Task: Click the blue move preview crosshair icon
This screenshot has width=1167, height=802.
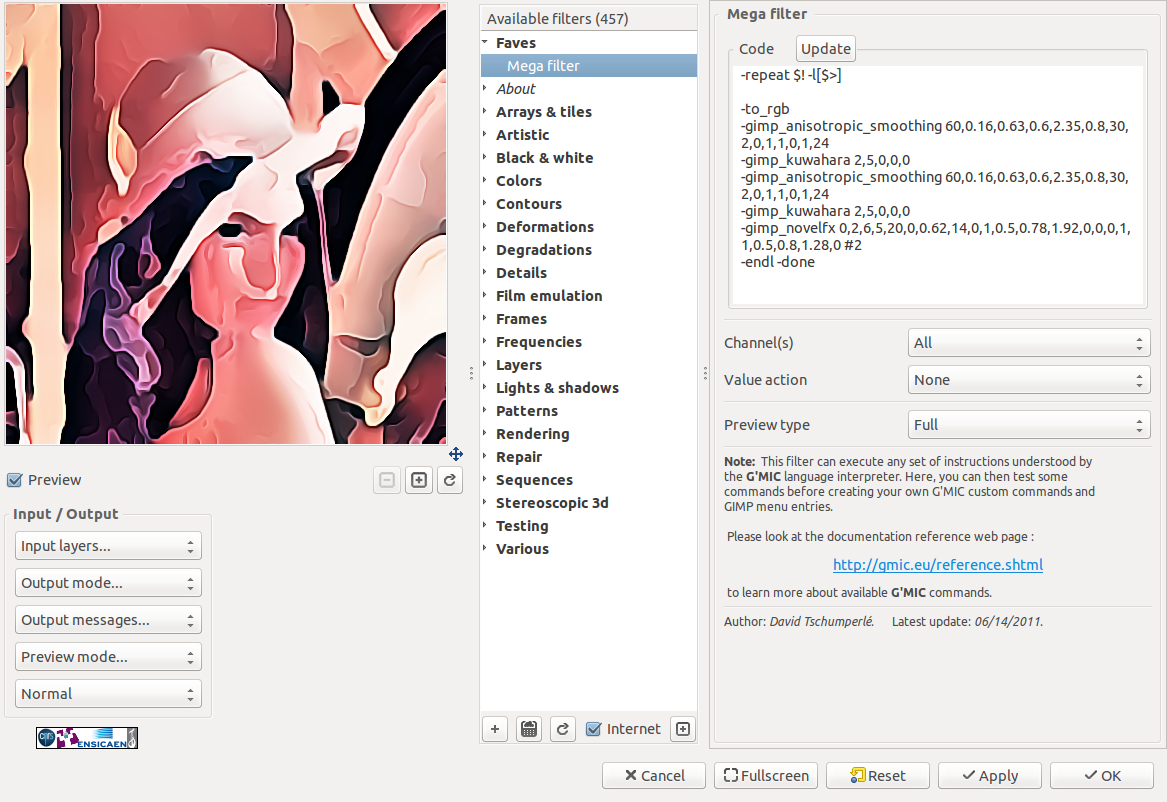Action: click(455, 454)
